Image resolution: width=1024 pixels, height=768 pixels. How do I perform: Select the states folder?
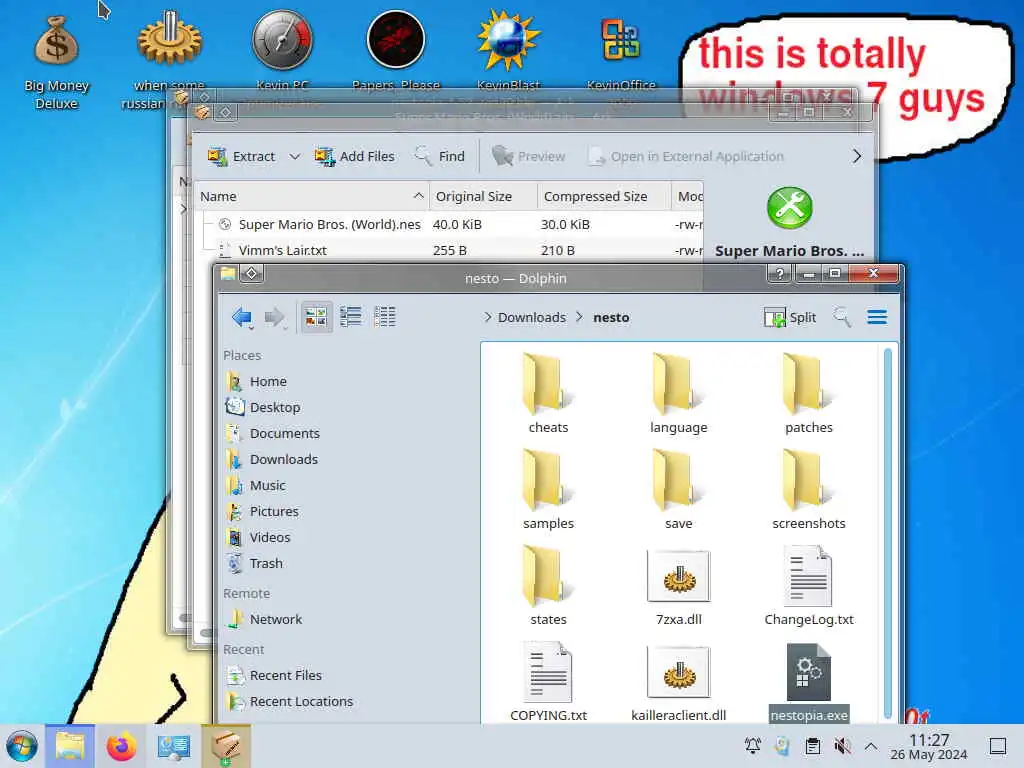548,586
